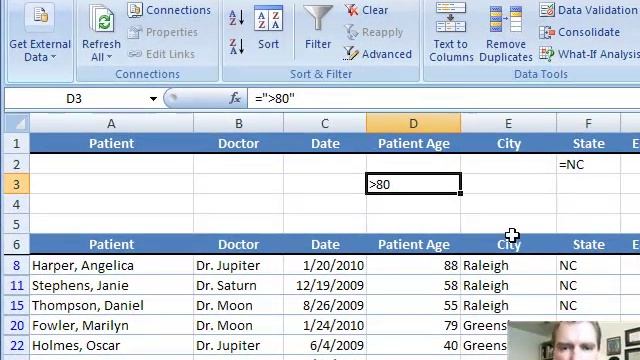Viewport: 640px width, 360px height.
Task: Click Text to Columns
Action: (x=451, y=33)
